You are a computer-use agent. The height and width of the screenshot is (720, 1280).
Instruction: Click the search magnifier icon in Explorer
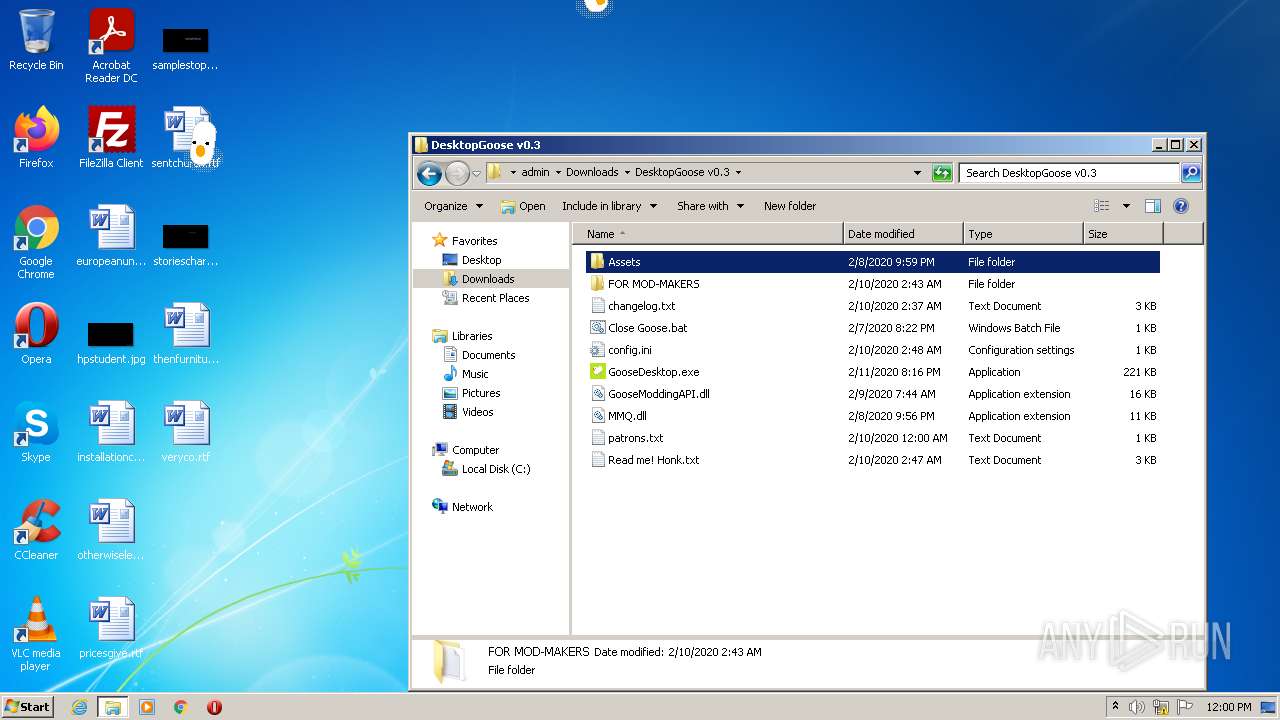tap(1190, 173)
